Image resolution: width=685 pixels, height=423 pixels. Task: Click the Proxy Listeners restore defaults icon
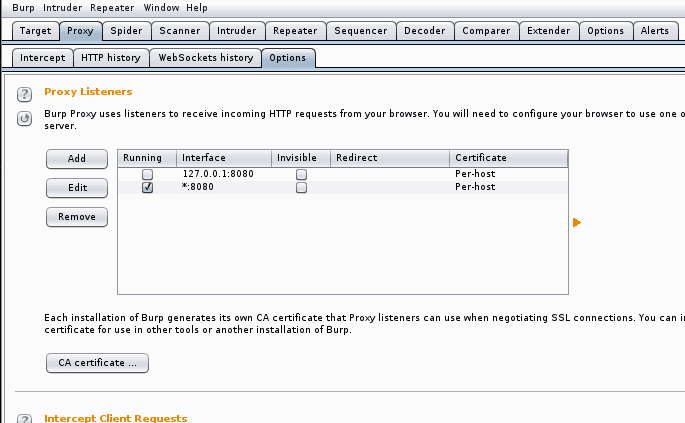pos(24,118)
